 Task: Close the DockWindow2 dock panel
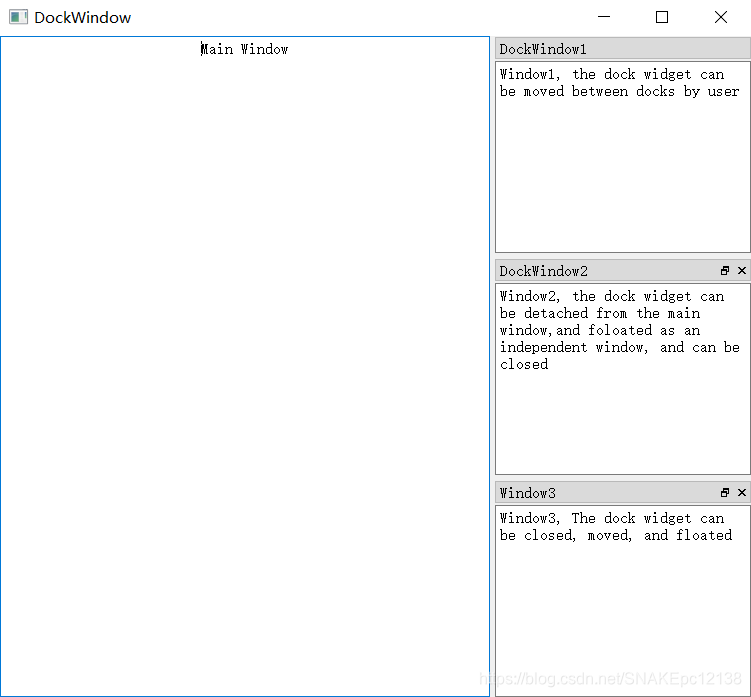pyautogui.click(x=742, y=271)
